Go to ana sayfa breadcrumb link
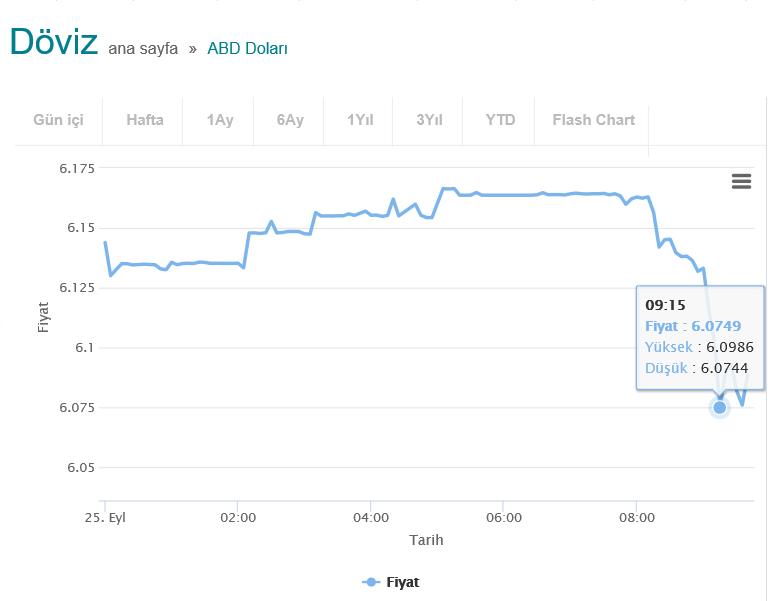 coord(143,48)
